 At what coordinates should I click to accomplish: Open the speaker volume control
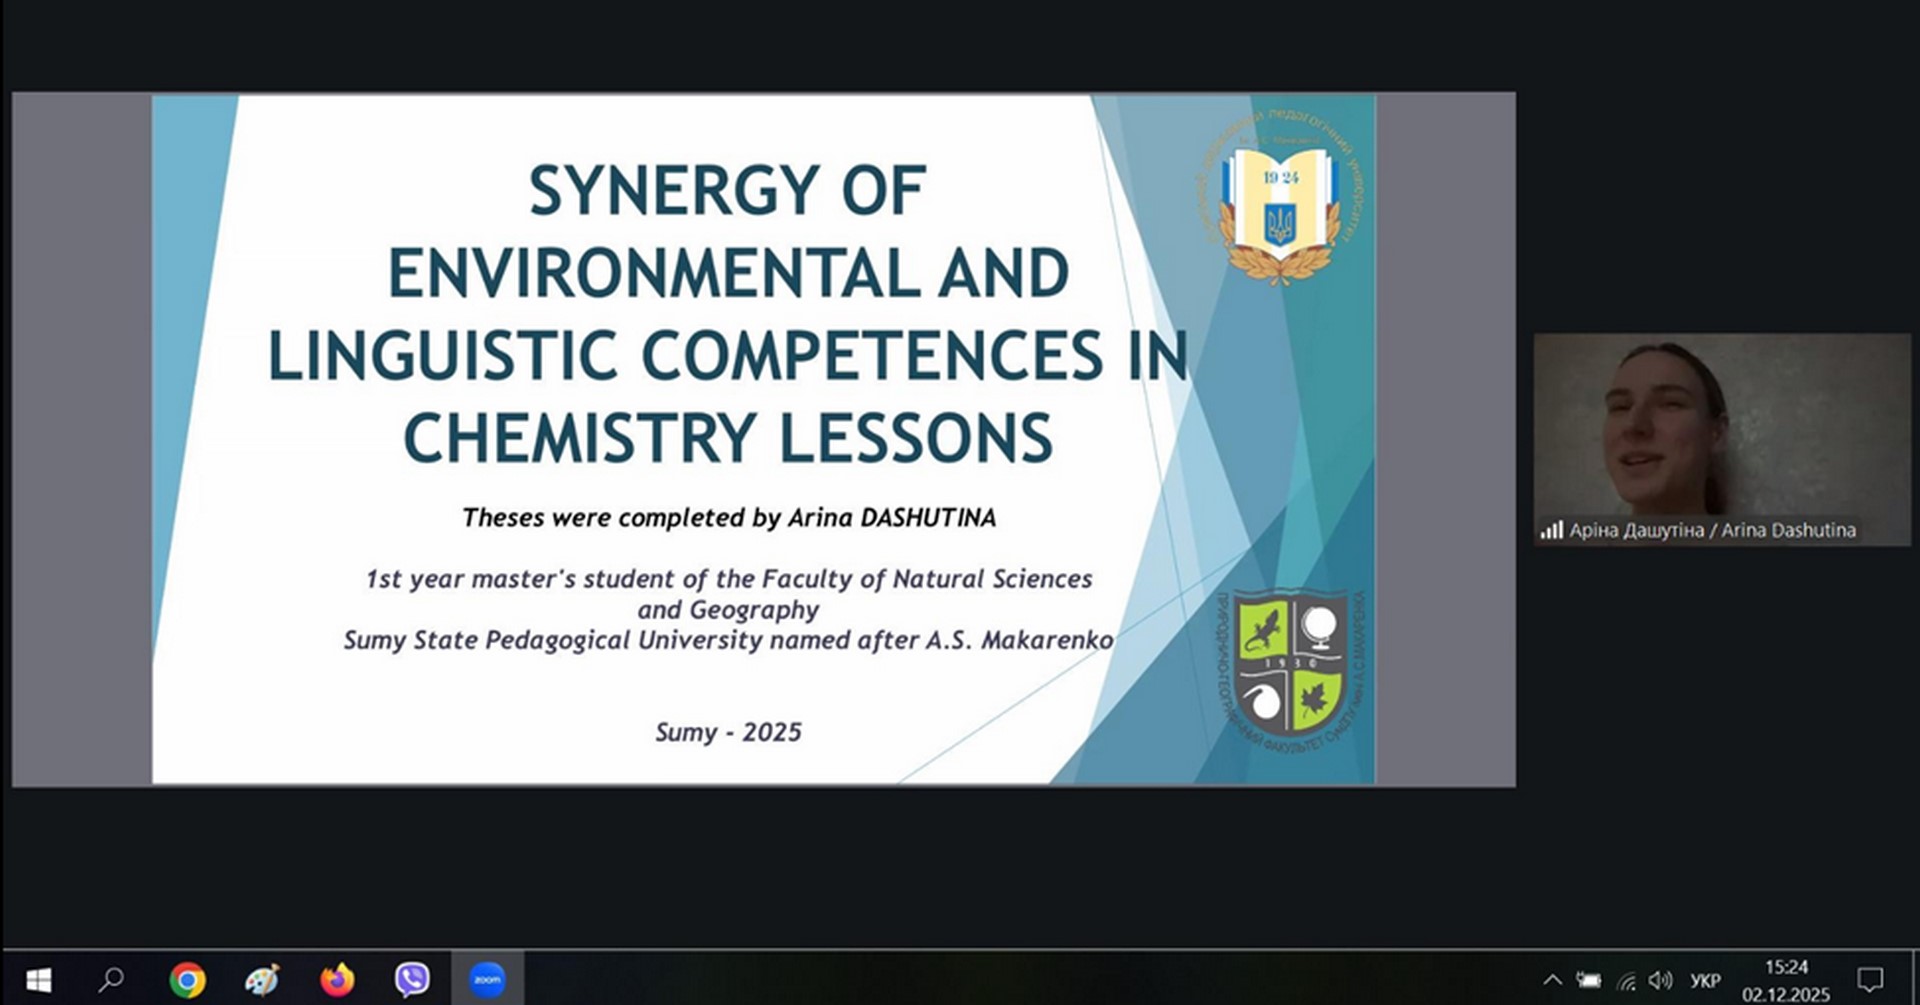click(1660, 980)
